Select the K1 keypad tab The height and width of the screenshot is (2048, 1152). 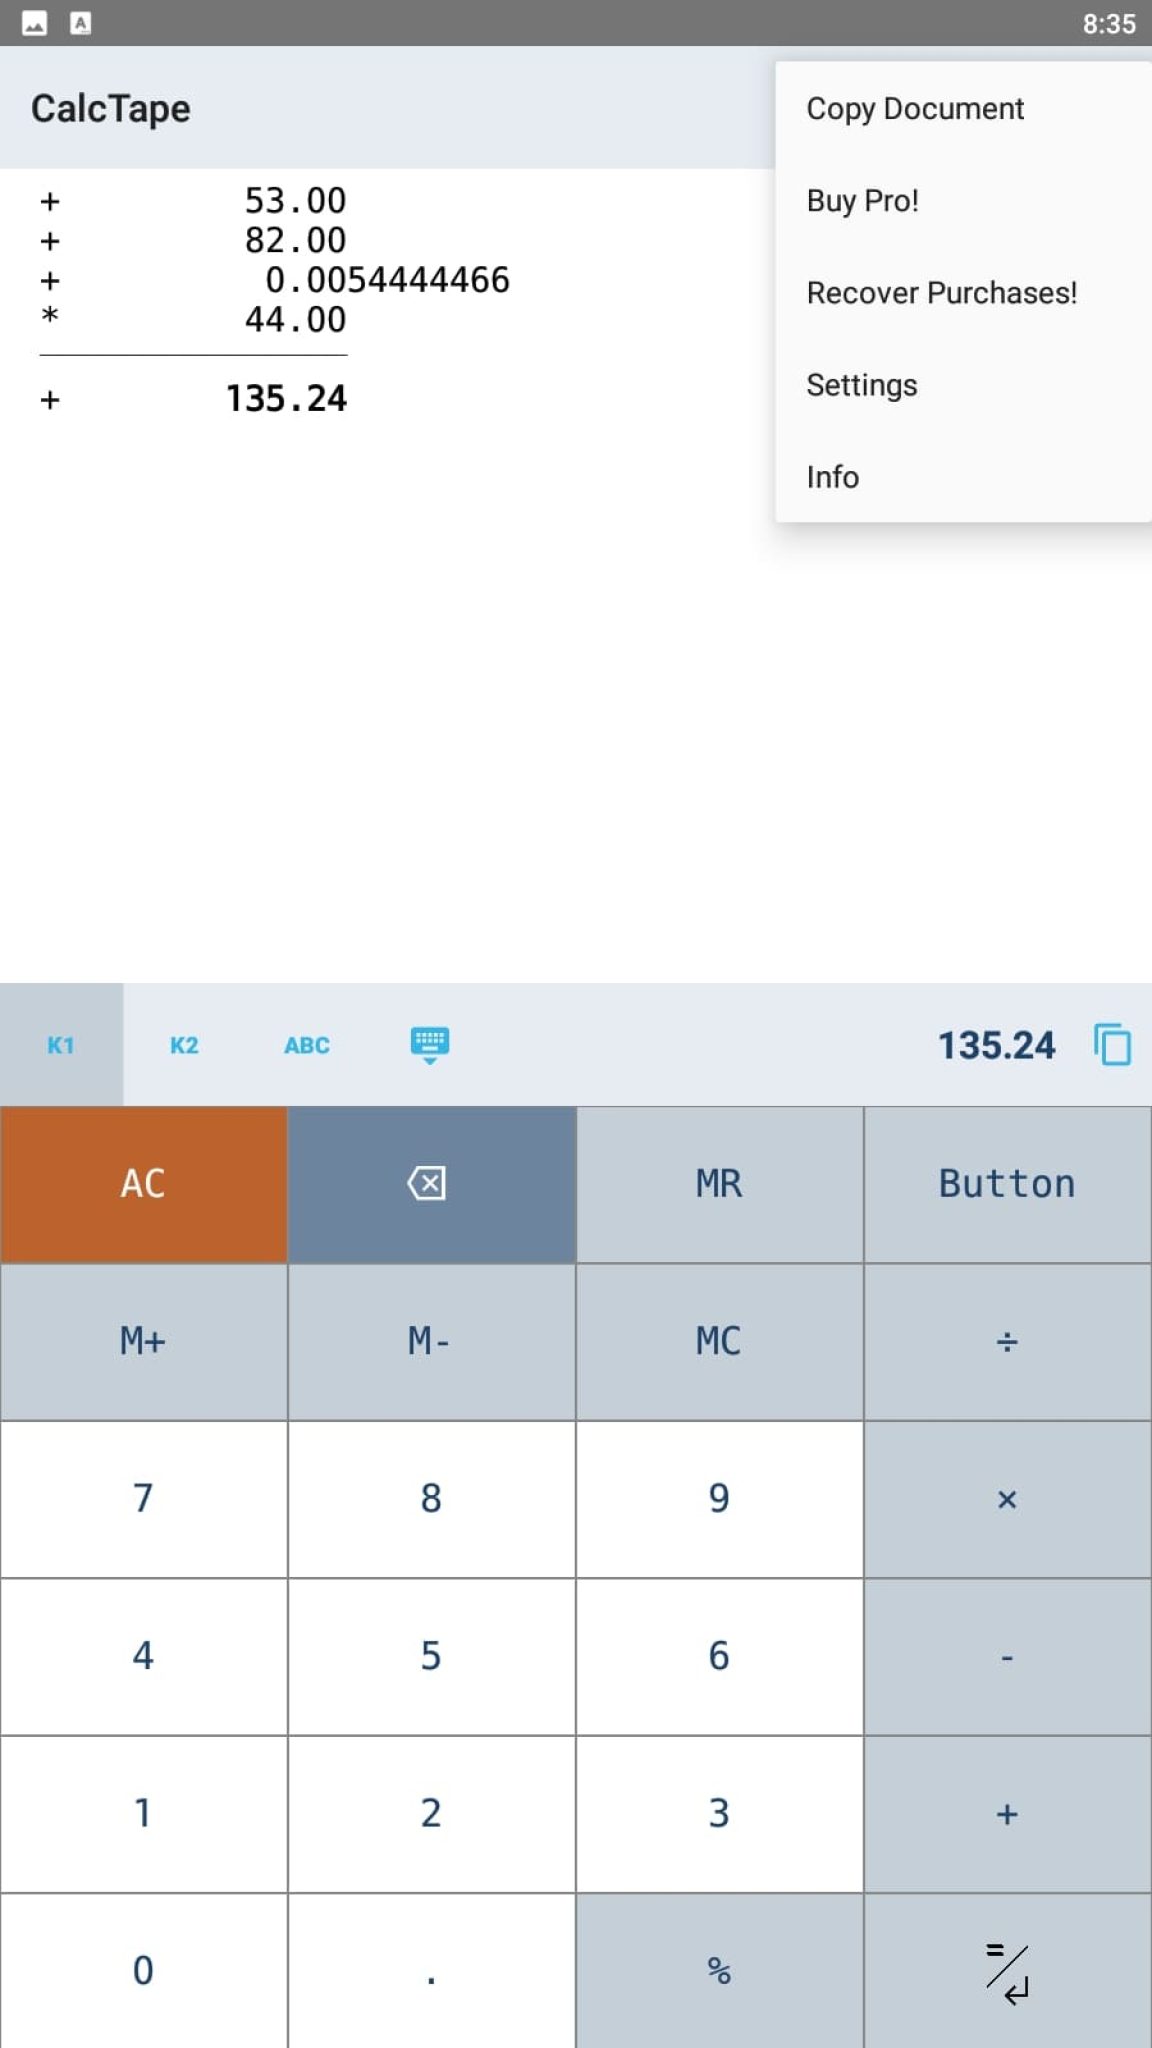tap(60, 1045)
